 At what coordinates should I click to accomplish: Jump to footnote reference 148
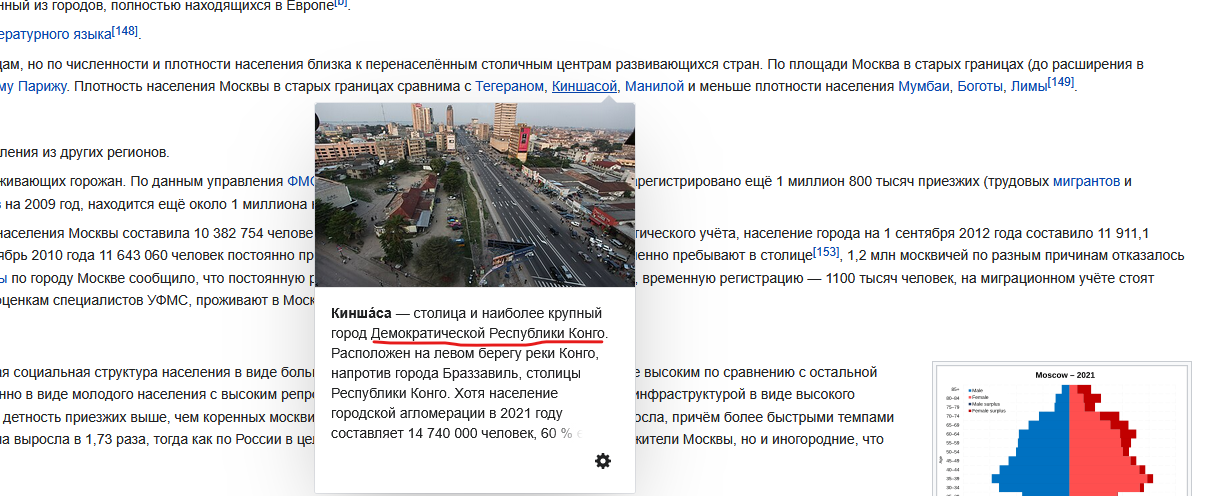click(125, 30)
